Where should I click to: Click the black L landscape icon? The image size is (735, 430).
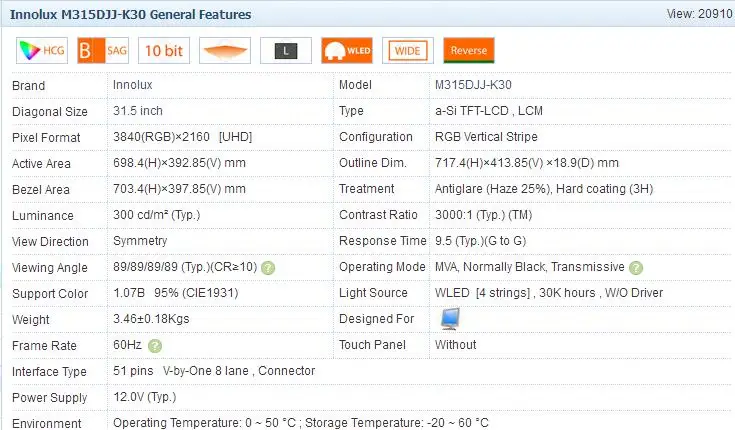(286, 50)
